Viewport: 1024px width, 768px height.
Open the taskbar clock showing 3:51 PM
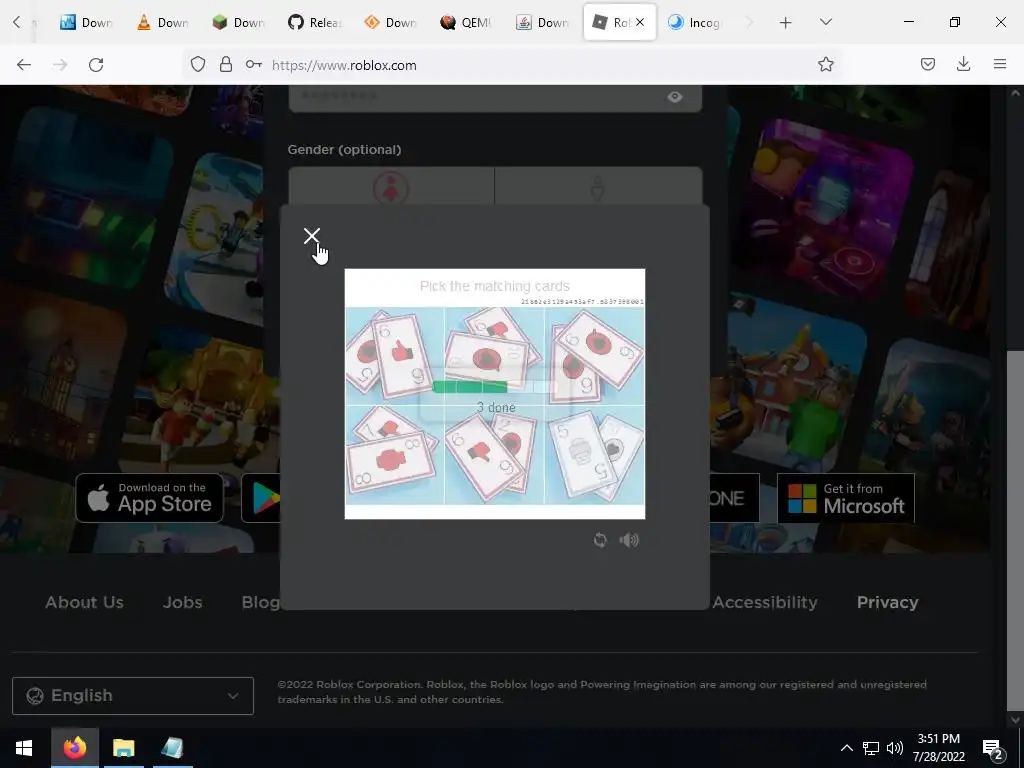click(x=938, y=748)
